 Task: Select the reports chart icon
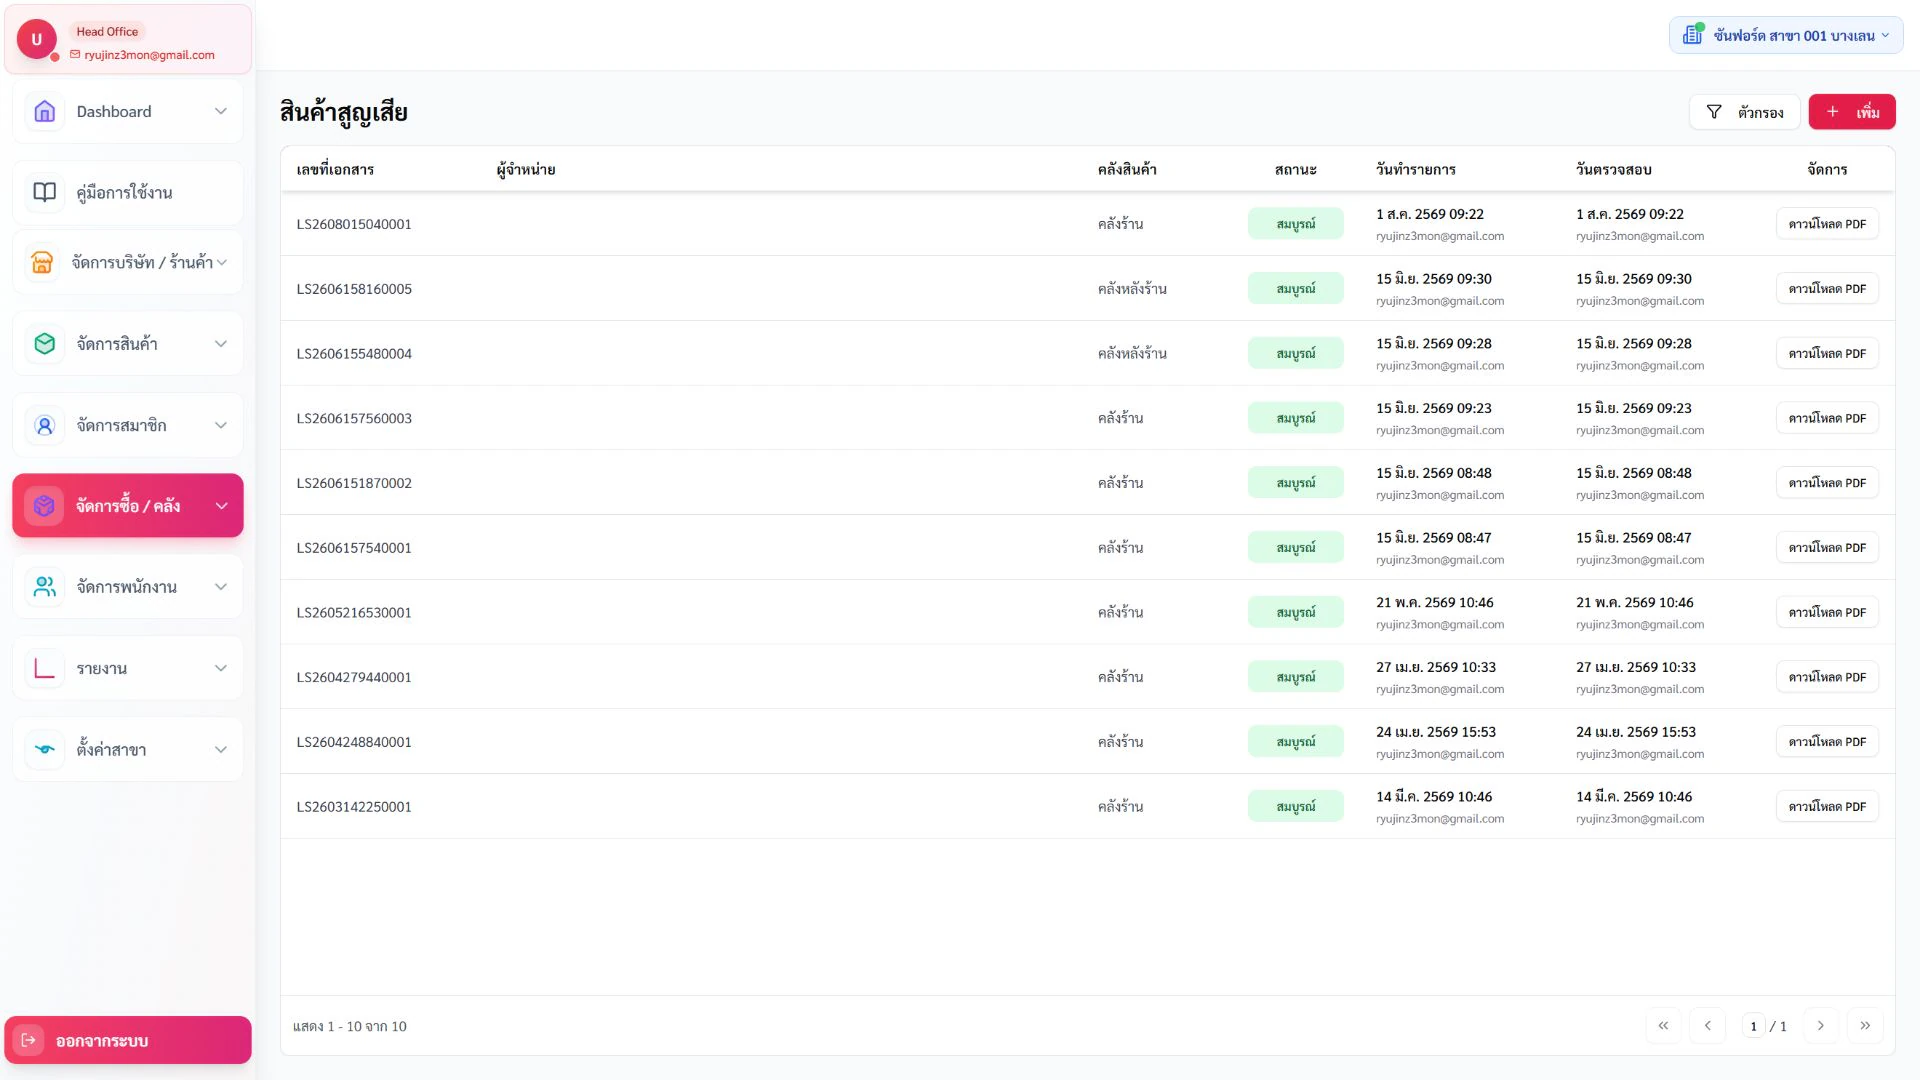pyautogui.click(x=45, y=668)
